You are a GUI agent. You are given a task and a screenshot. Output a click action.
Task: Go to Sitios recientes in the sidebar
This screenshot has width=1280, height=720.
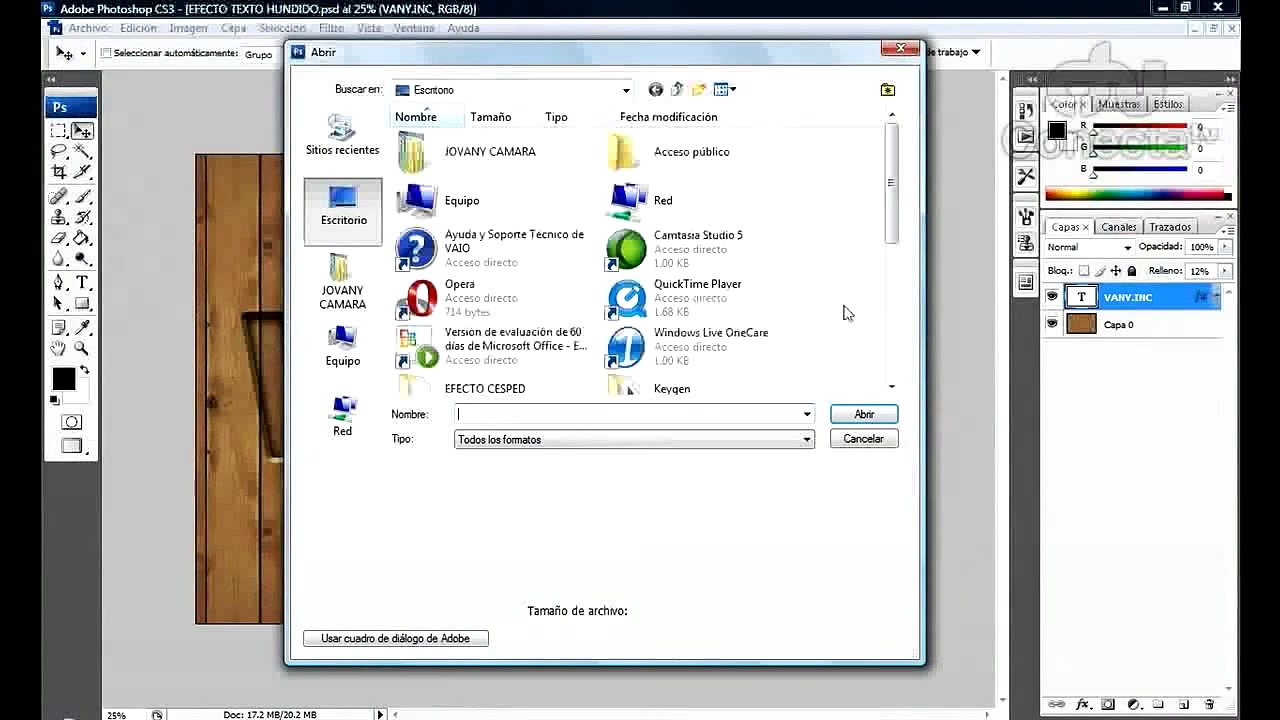(x=342, y=135)
